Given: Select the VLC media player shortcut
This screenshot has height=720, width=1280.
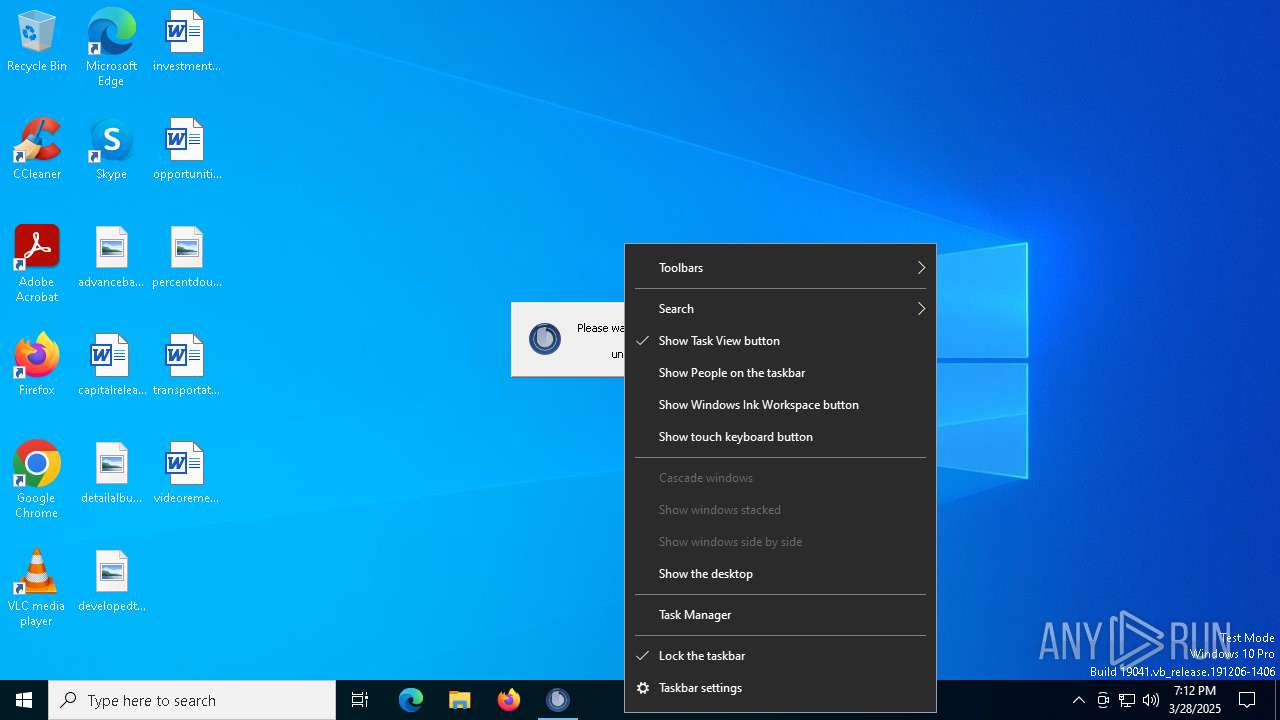Looking at the screenshot, I should (x=37, y=588).
